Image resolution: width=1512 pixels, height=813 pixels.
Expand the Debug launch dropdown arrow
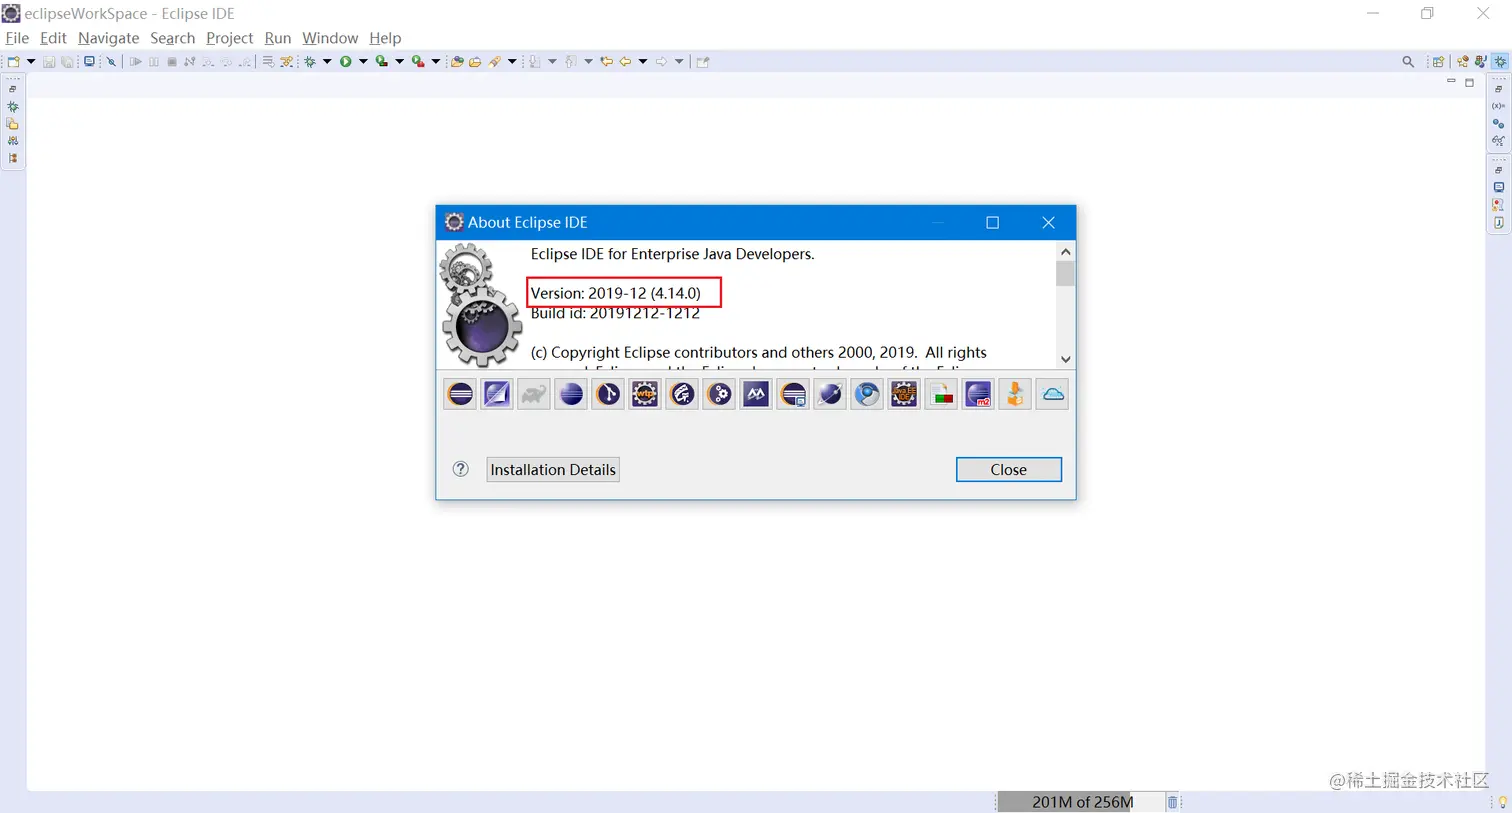[327, 61]
